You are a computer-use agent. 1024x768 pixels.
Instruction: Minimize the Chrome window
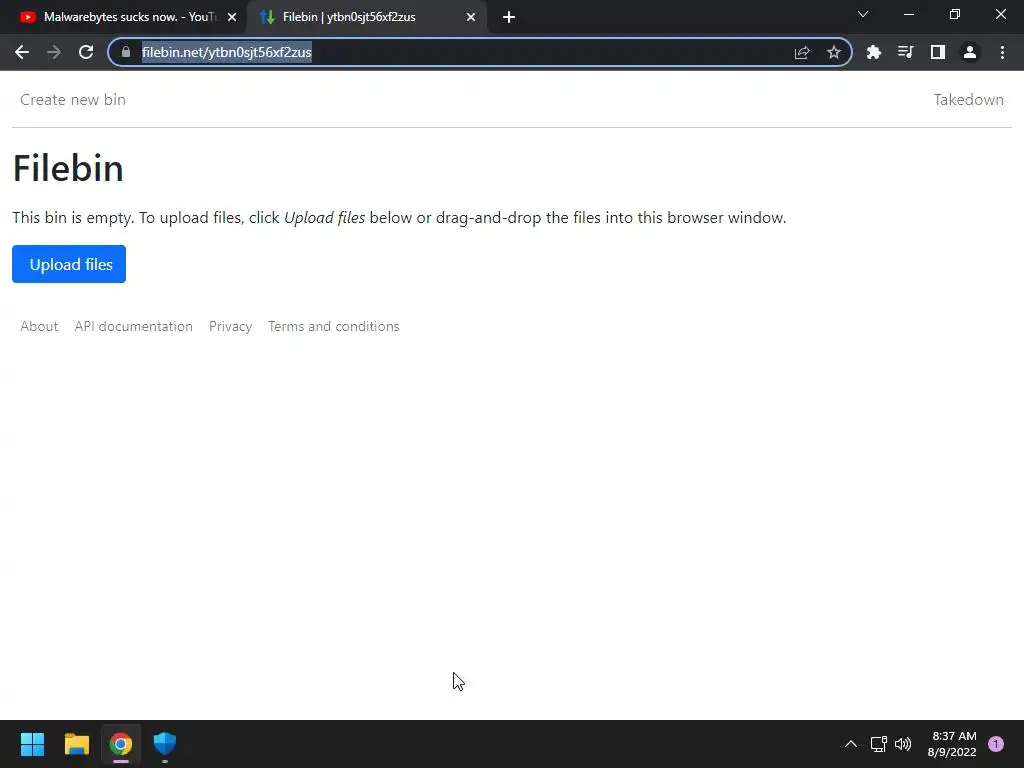pos(908,14)
